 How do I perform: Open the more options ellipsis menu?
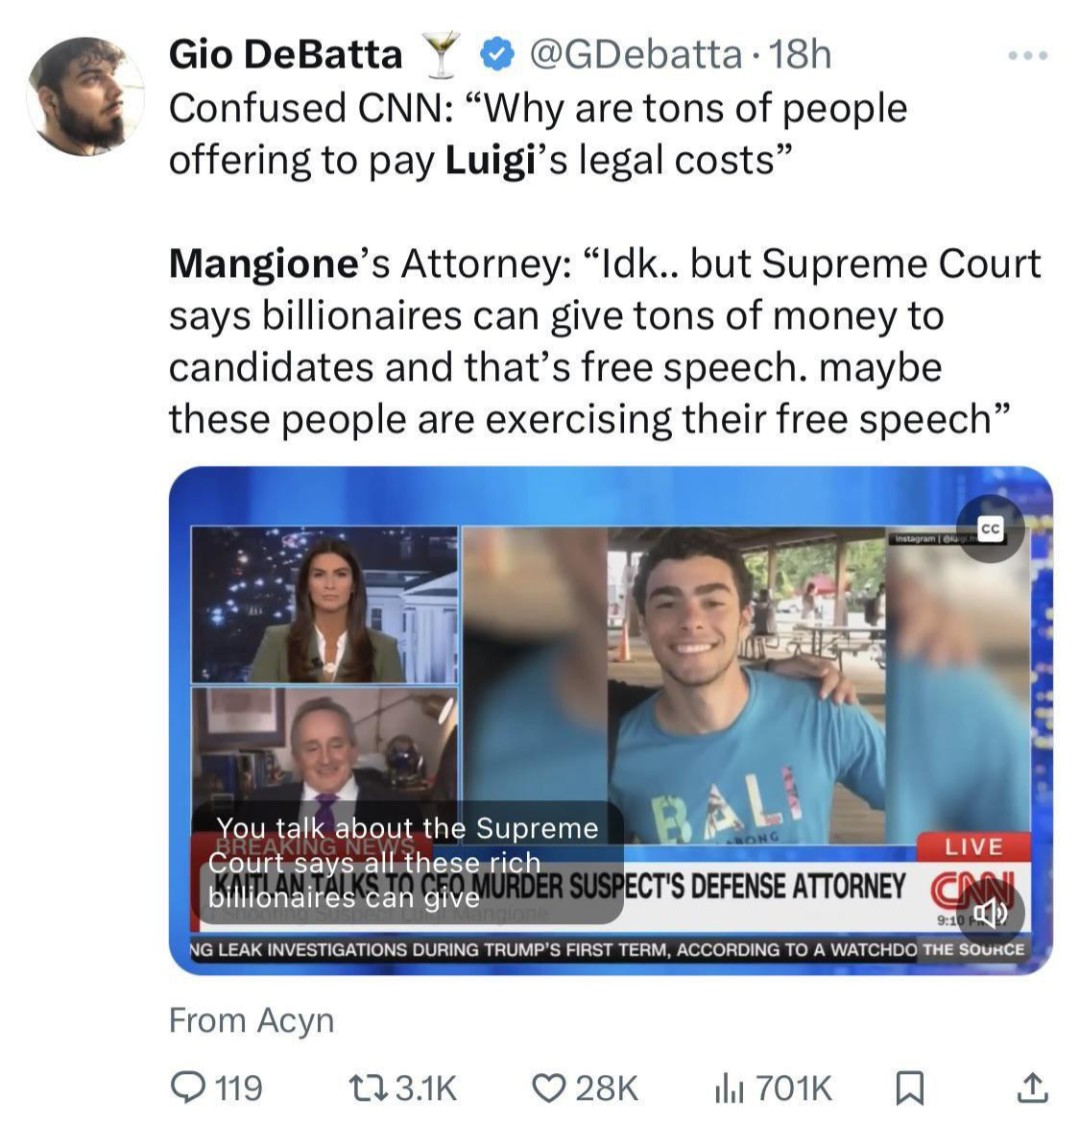[x=1030, y=56]
